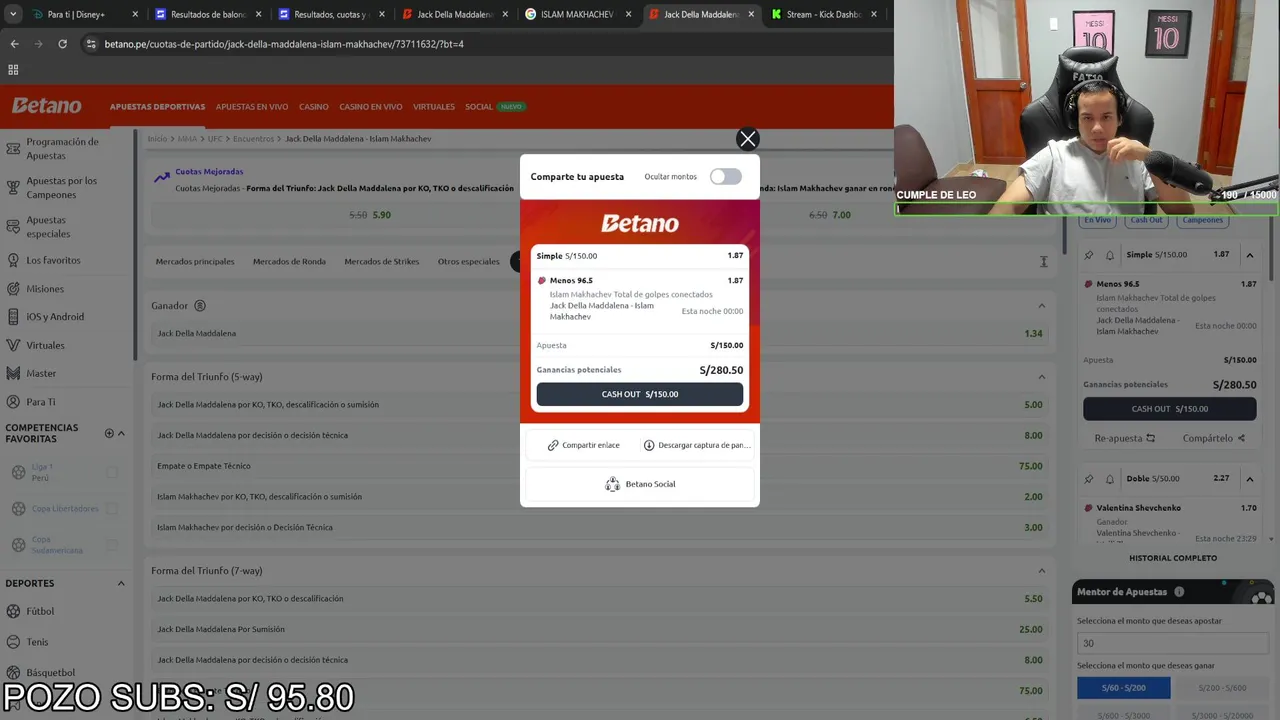Open Apuestas por los Campeones icon

coord(13,188)
